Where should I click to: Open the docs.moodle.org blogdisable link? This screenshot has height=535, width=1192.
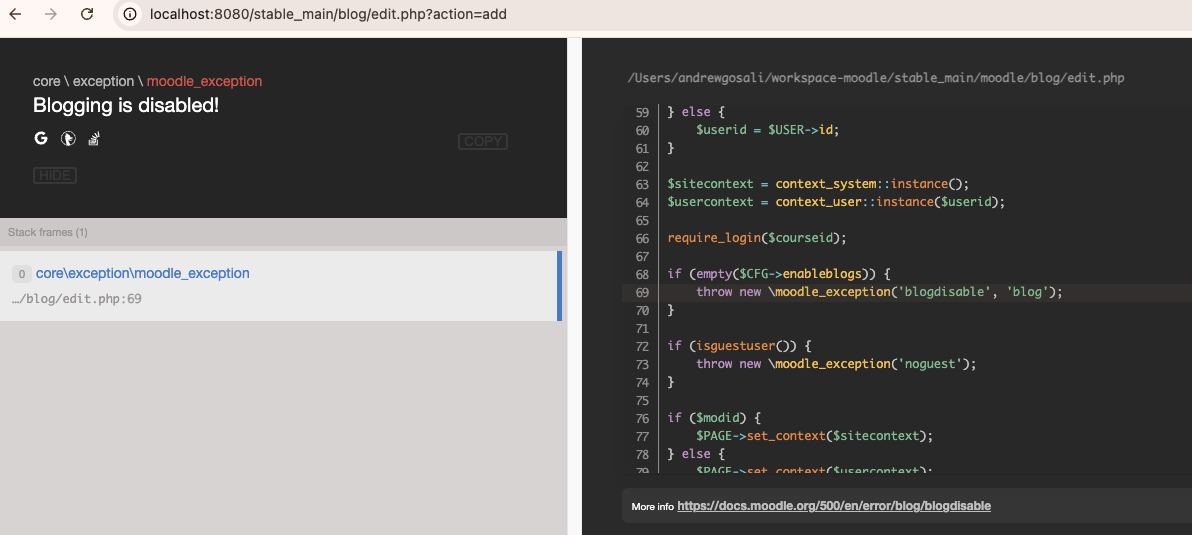click(x=834, y=505)
